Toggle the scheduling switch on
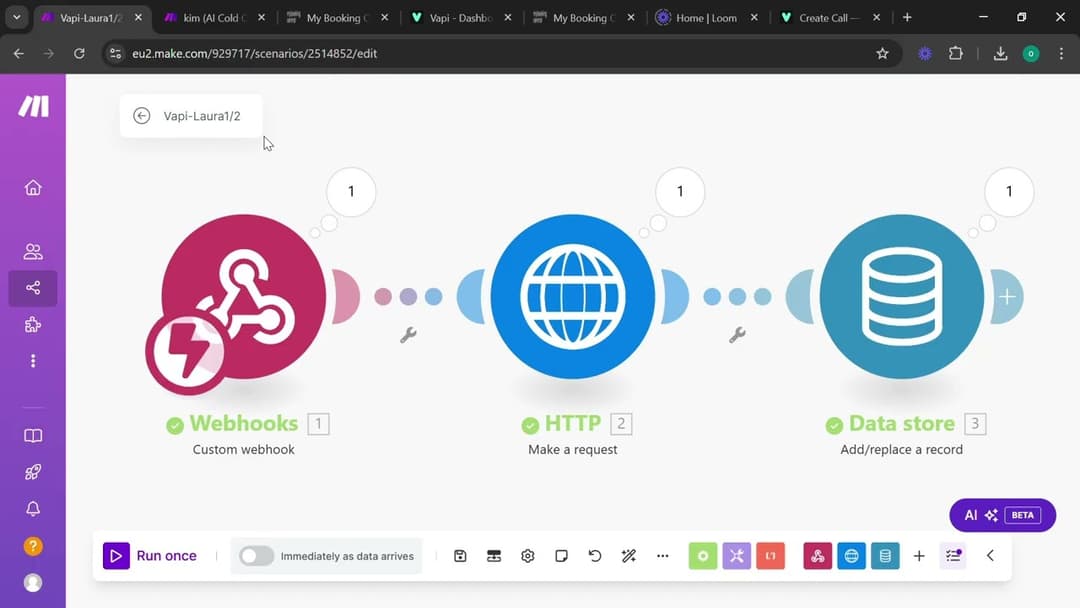The height and width of the screenshot is (608, 1080). click(x=256, y=556)
